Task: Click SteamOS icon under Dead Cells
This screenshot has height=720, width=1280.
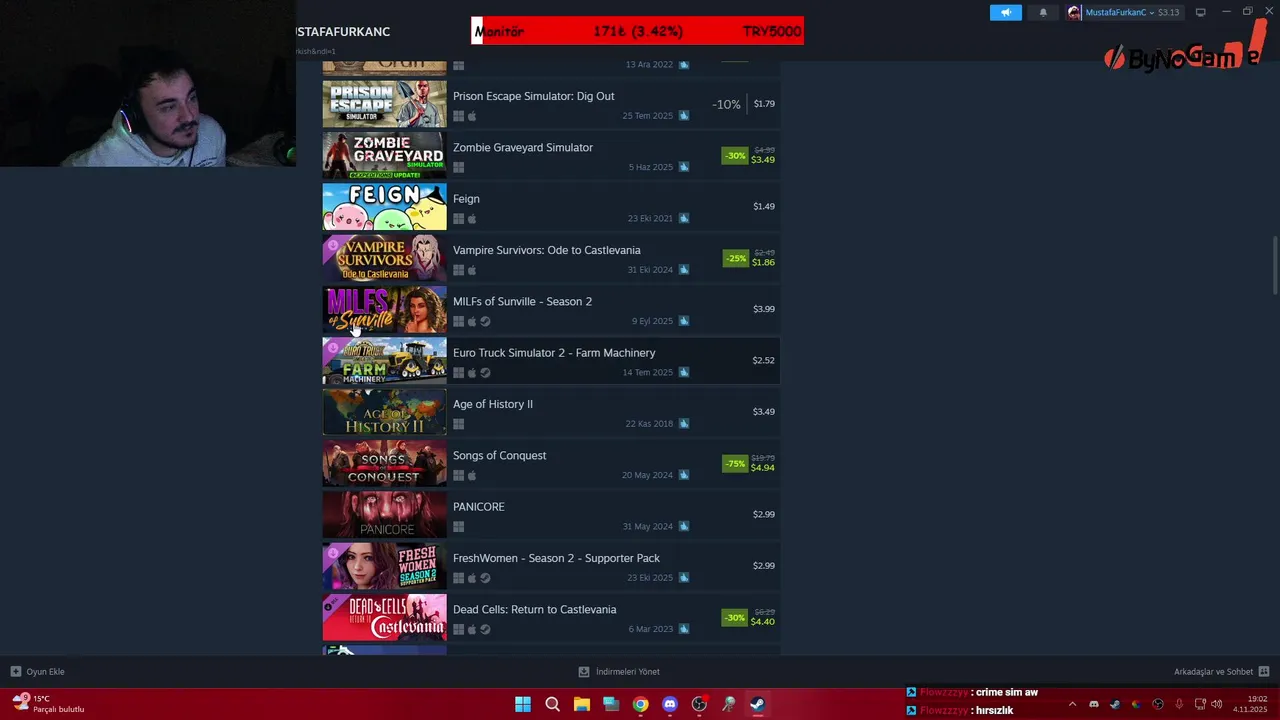Action: click(485, 629)
